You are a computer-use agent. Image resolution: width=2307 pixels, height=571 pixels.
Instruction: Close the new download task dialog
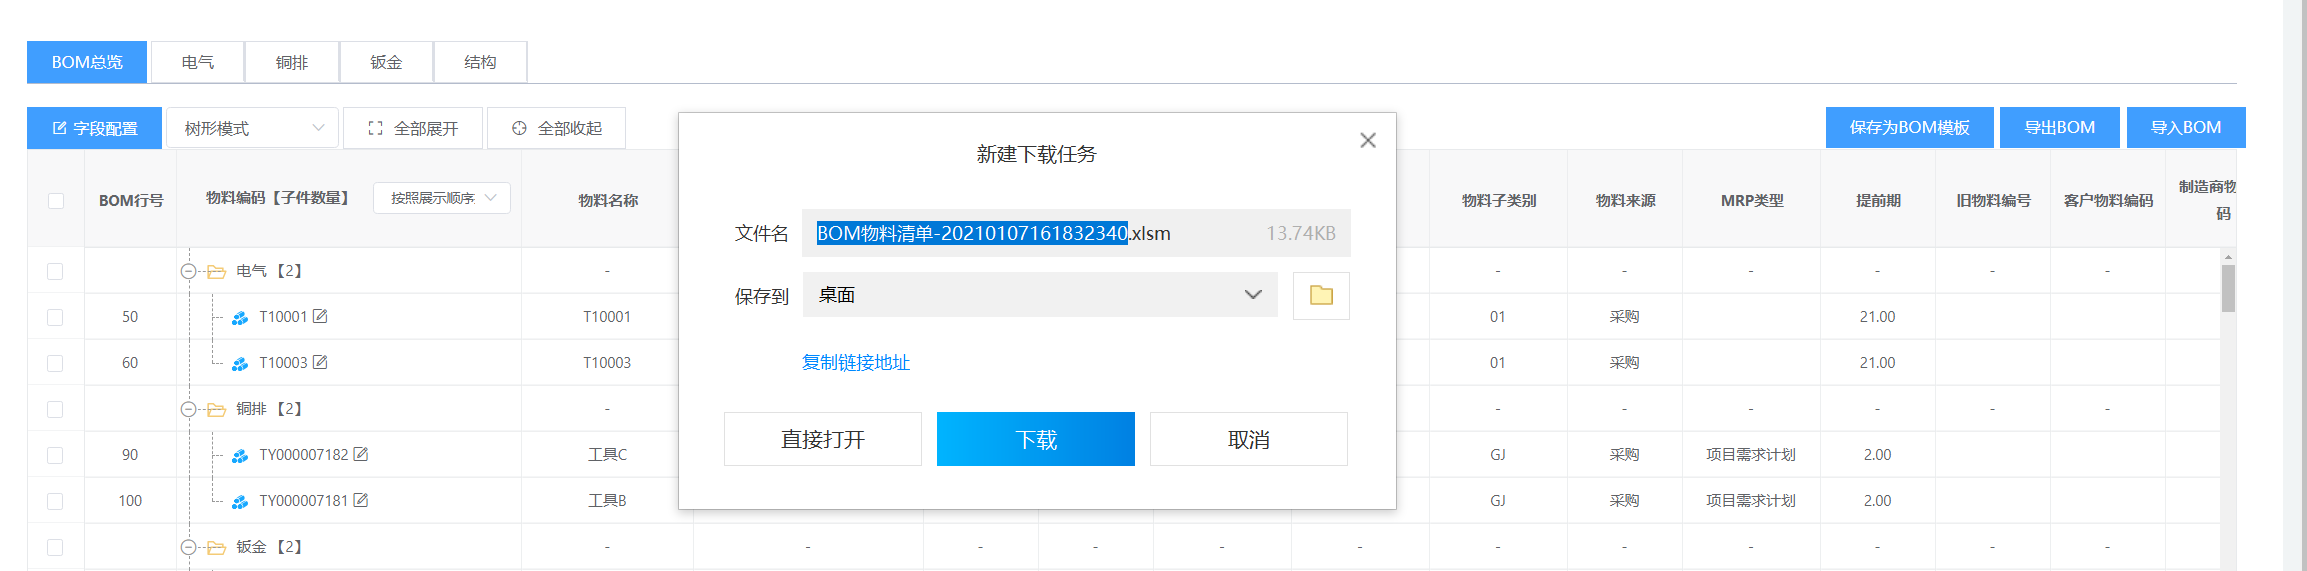click(x=1368, y=140)
